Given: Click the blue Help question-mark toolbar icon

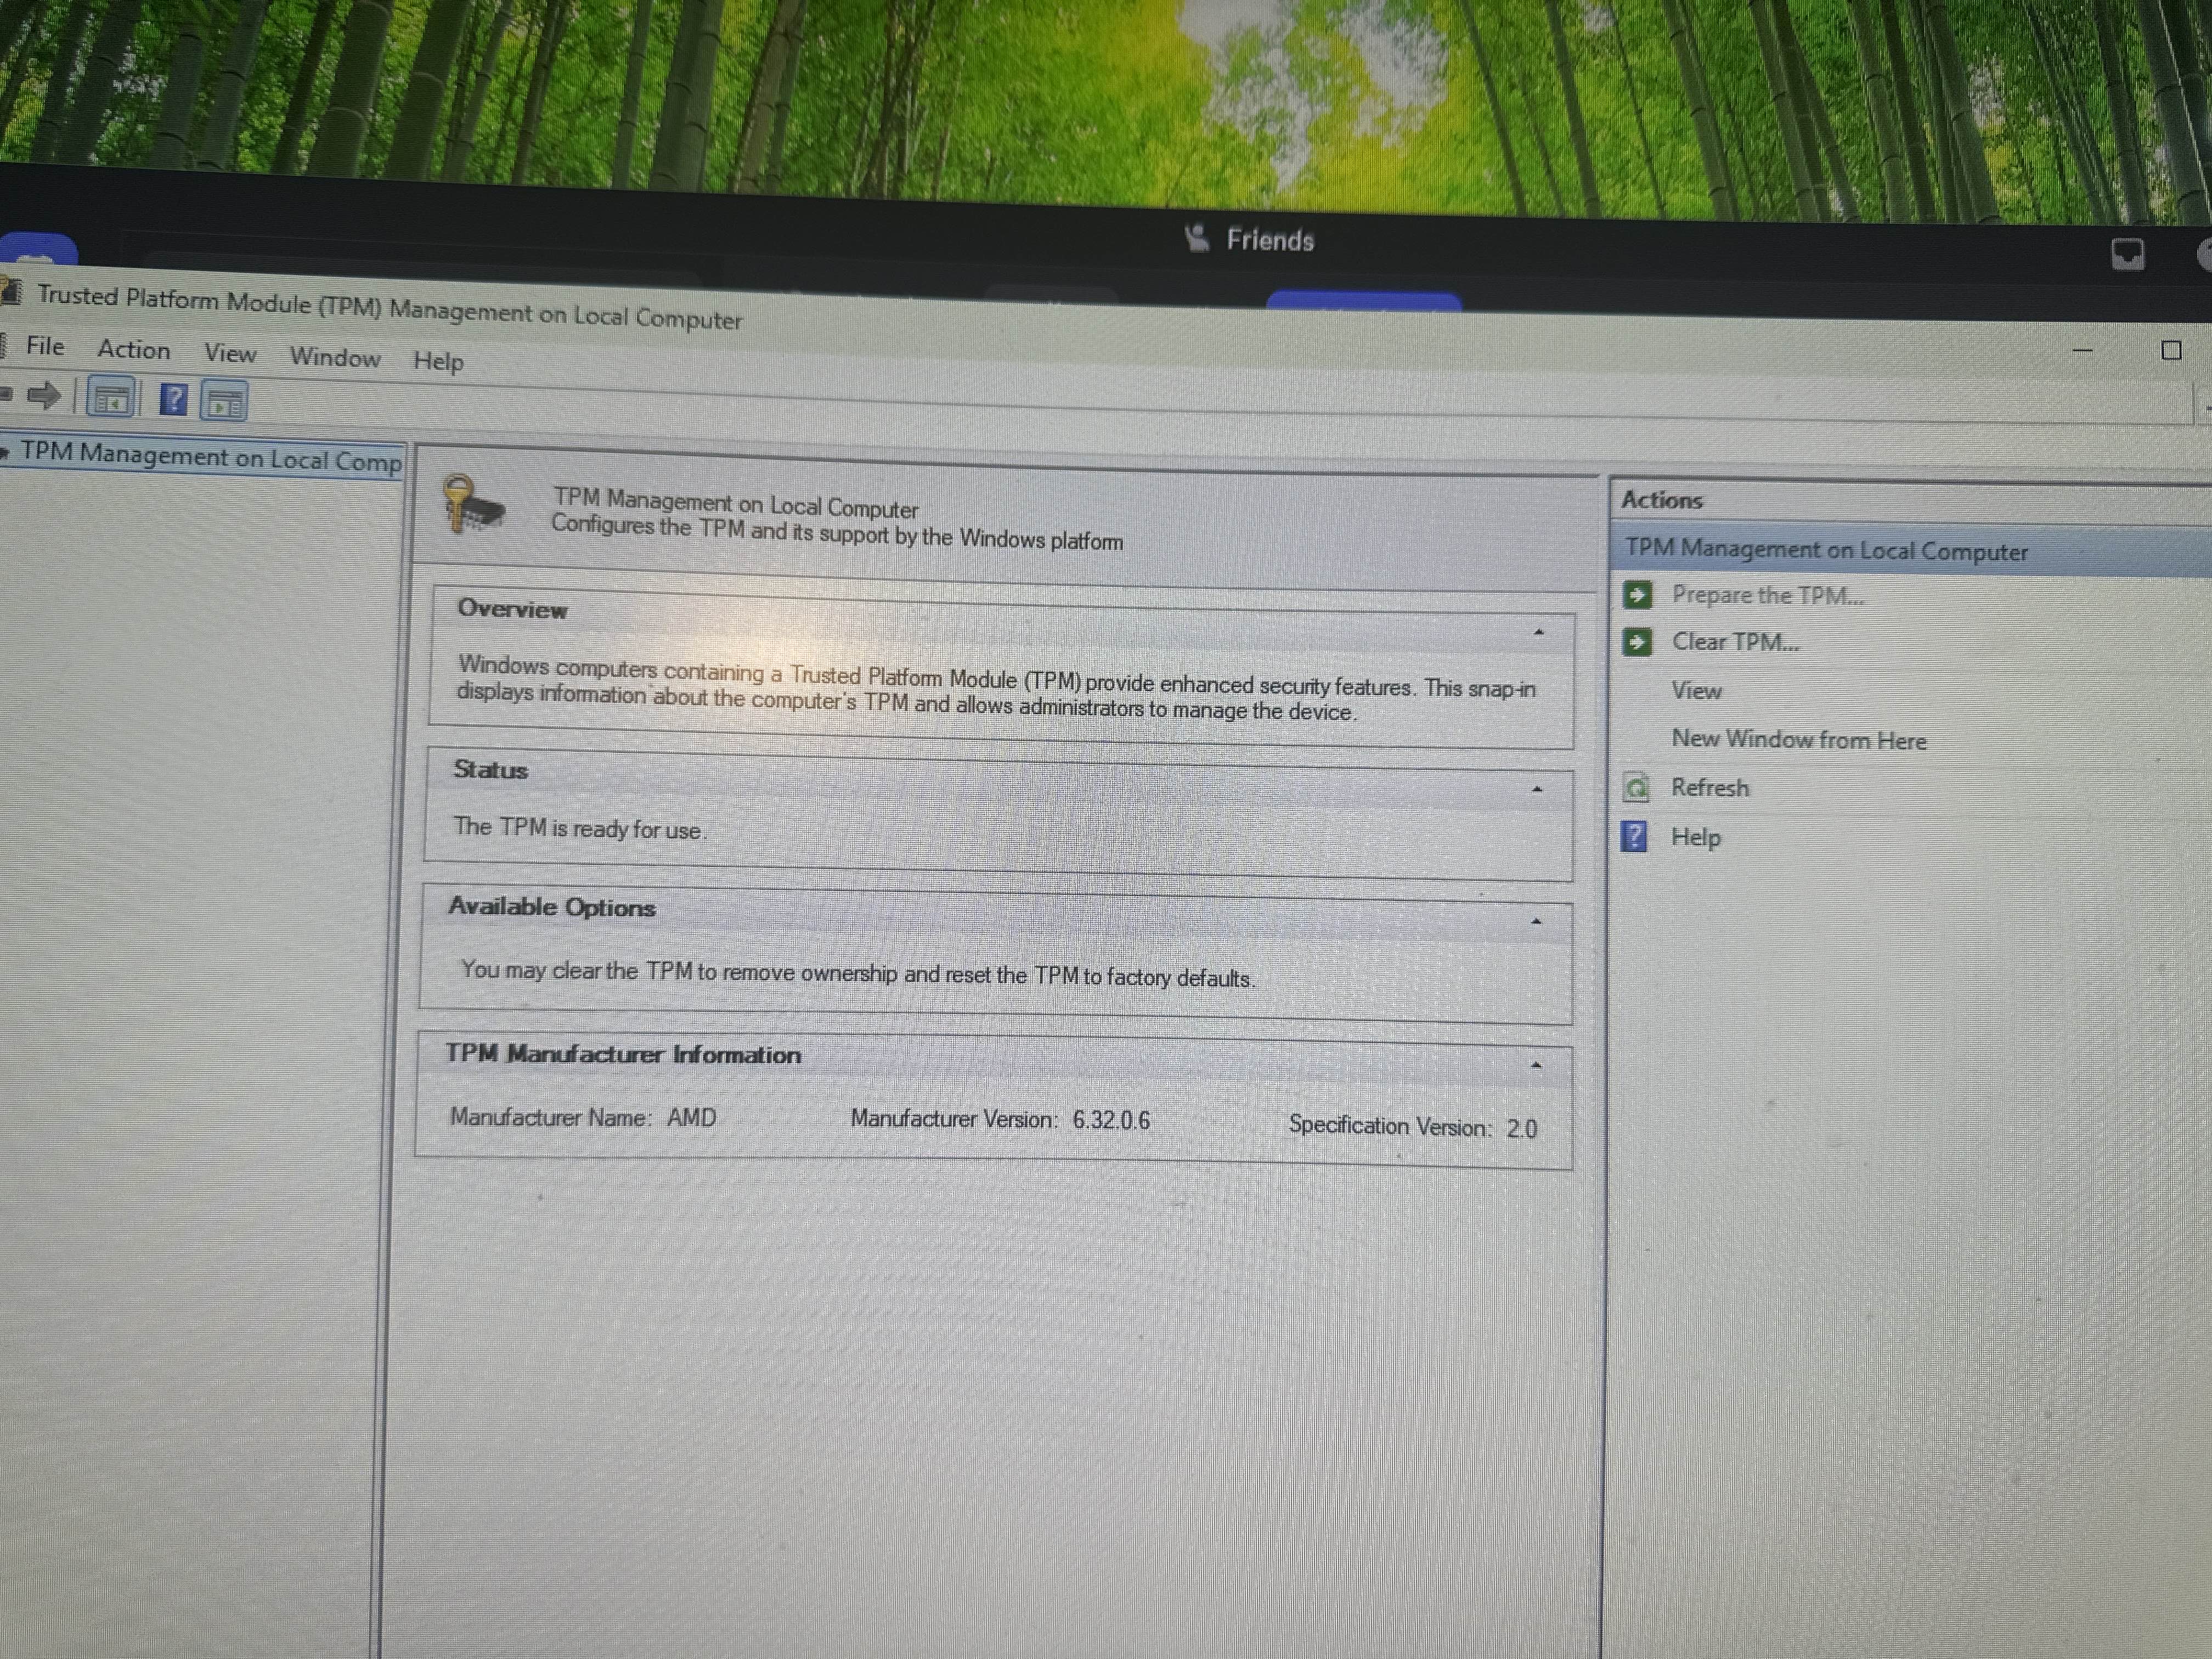Looking at the screenshot, I should (x=174, y=401).
